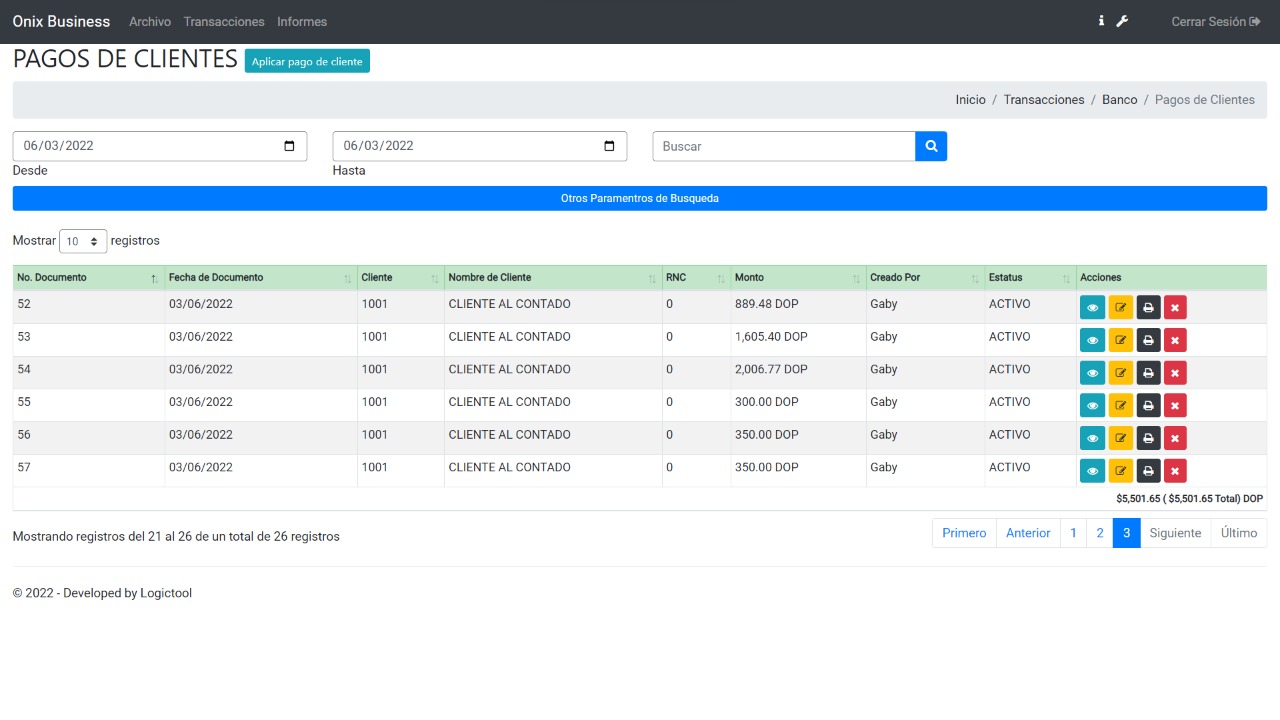This screenshot has width=1280, height=720.
Task: Open the Mostrar registros count dropdown
Action: pyautogui.click(x=83, y=241)
